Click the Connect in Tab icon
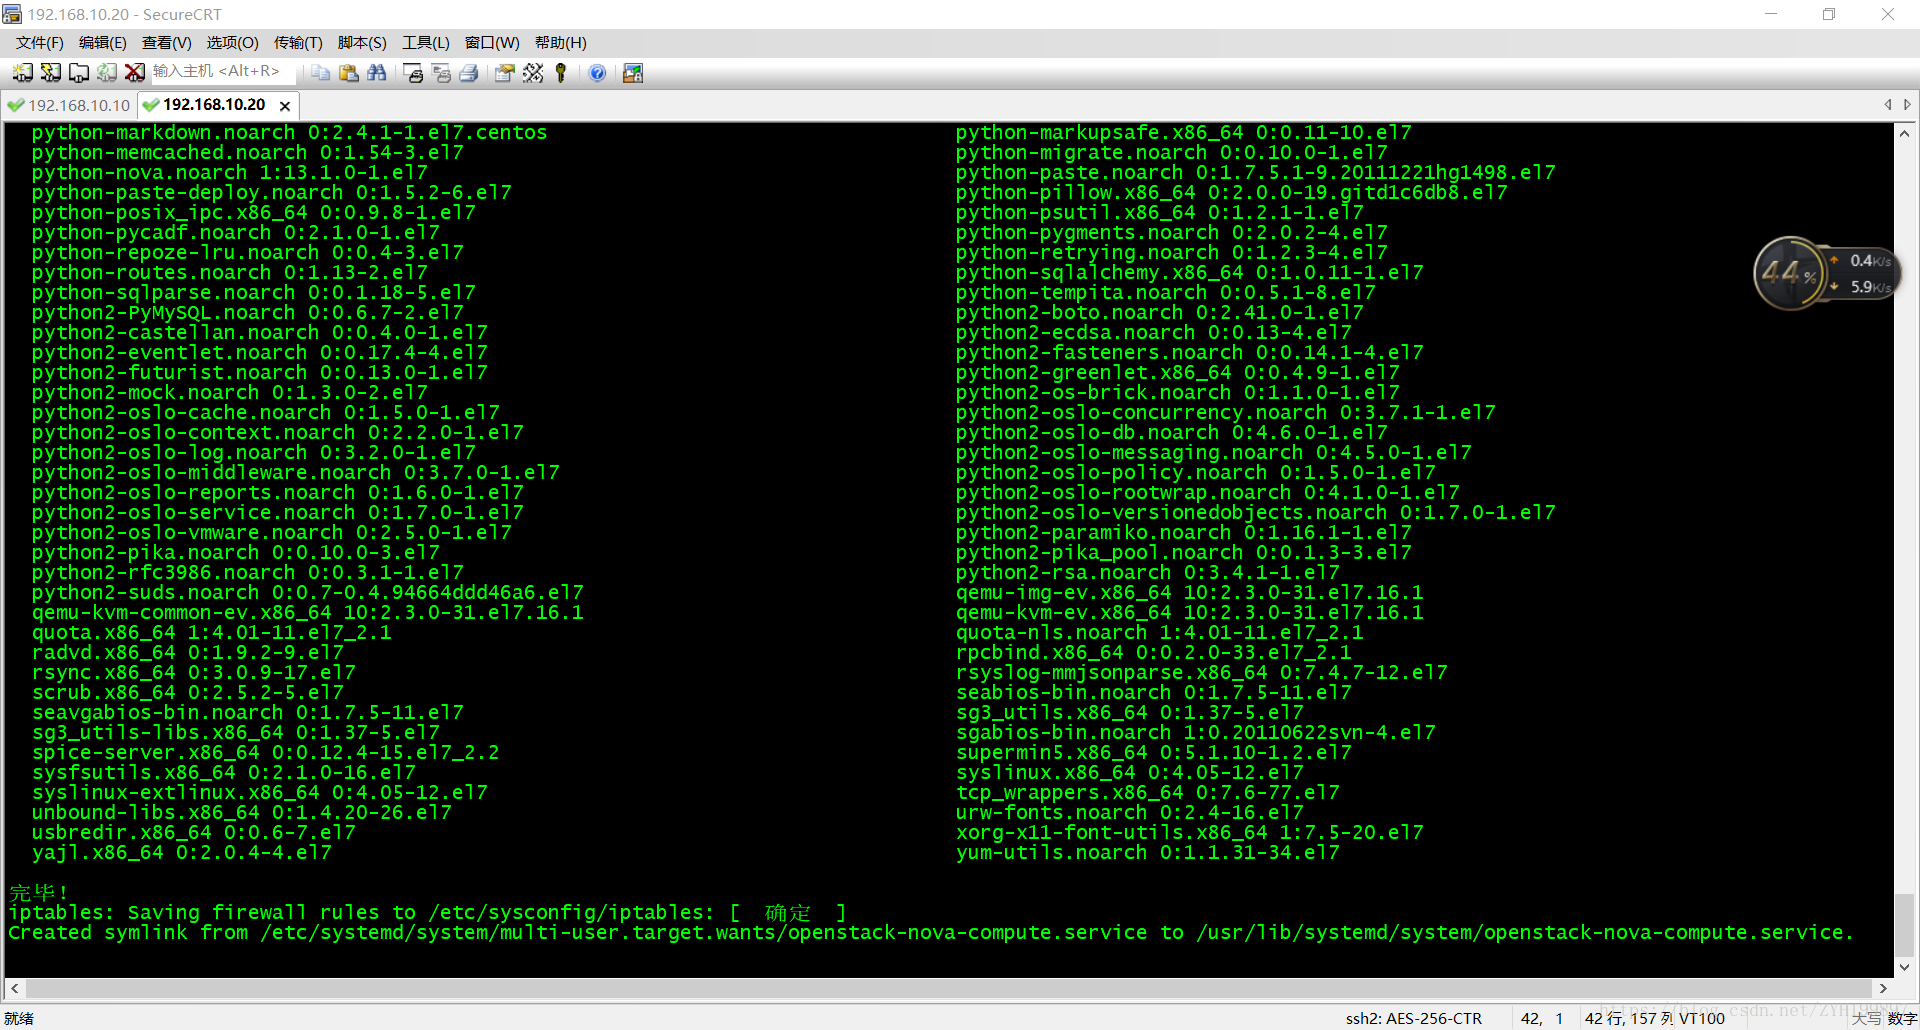 pos(78,73)
